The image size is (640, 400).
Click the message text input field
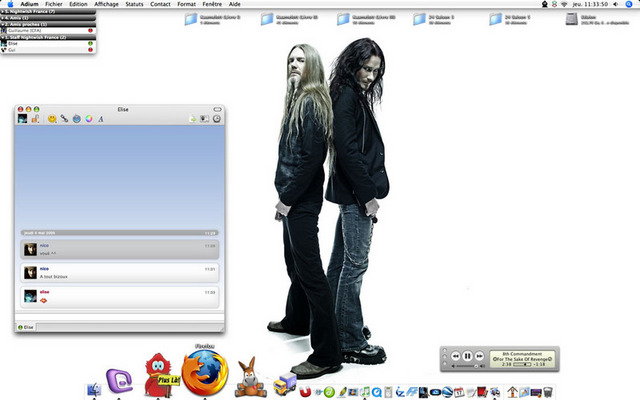coord(118,314)
